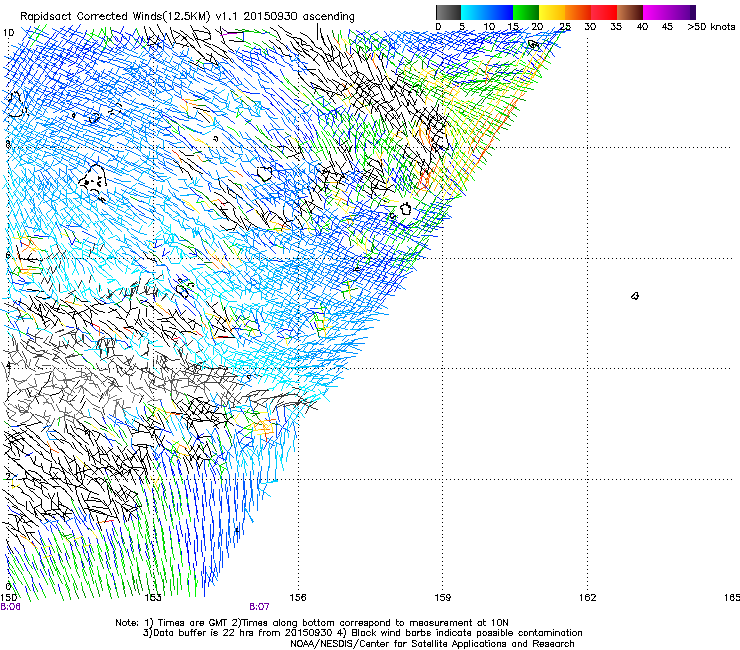This screenshot has height=650, width=740.
Task: Click the '162' longitude axis label
Action: [x=588, y=598]
